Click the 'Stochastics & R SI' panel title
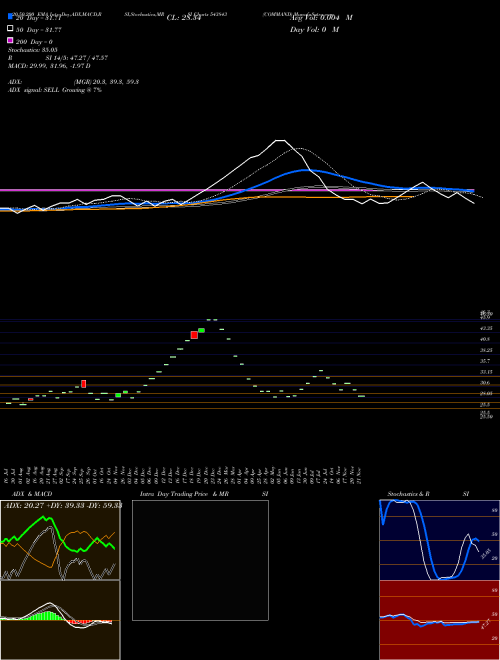 (x=428, y=494)
